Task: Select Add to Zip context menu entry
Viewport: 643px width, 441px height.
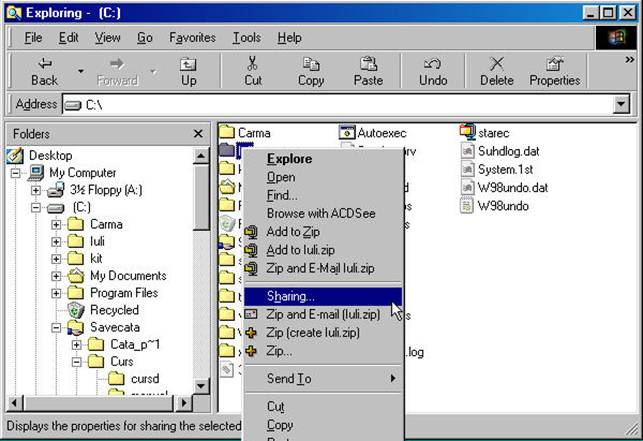Action: pyautogui.click(x=292, y=232)
